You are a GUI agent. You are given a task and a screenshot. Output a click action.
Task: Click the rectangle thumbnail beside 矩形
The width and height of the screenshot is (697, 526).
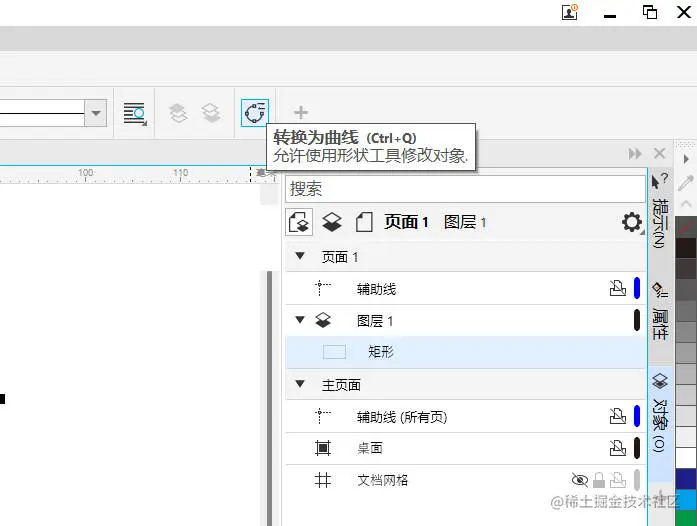(x=334, y=352)
